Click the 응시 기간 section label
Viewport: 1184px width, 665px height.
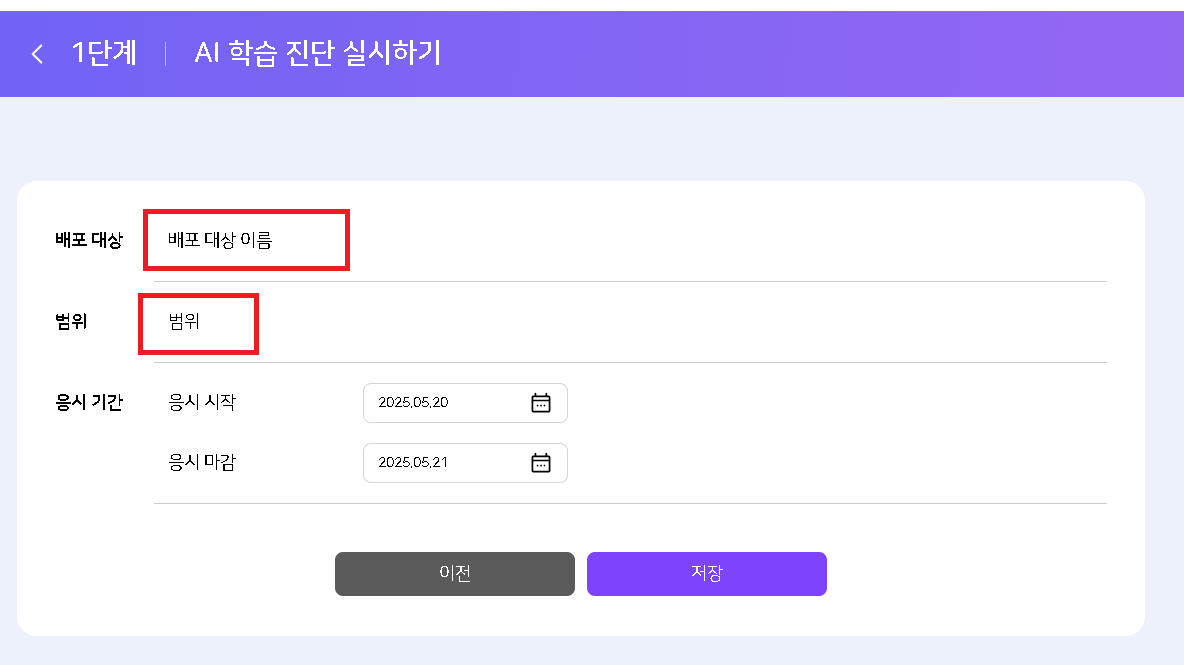89,402
